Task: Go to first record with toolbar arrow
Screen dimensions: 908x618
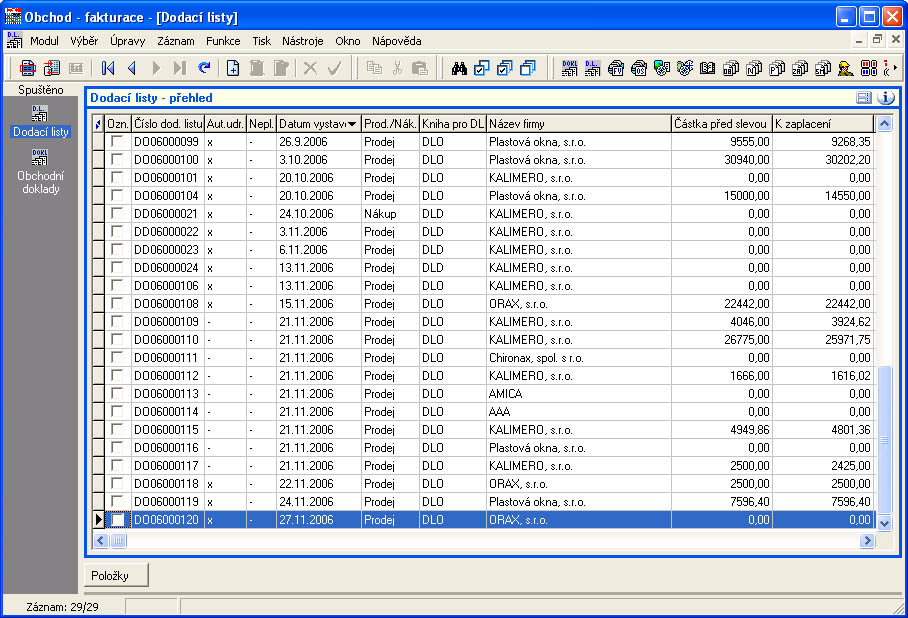Action: point(108,68)
